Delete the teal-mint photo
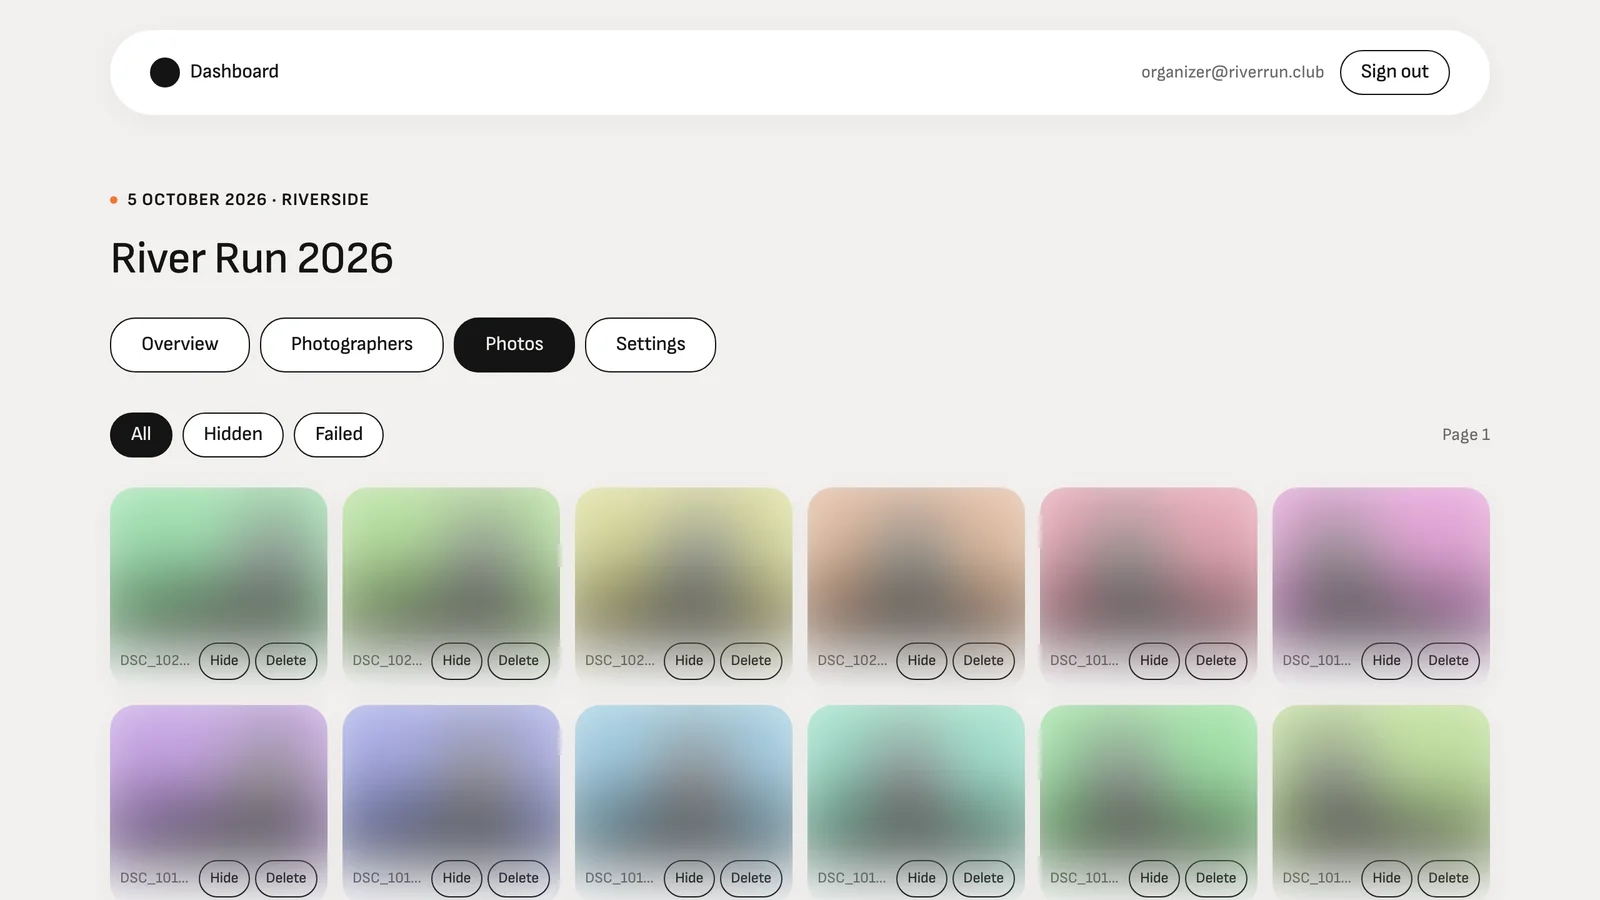Image resolution: width=1600 pixels, height=900 pixels. 983,878
